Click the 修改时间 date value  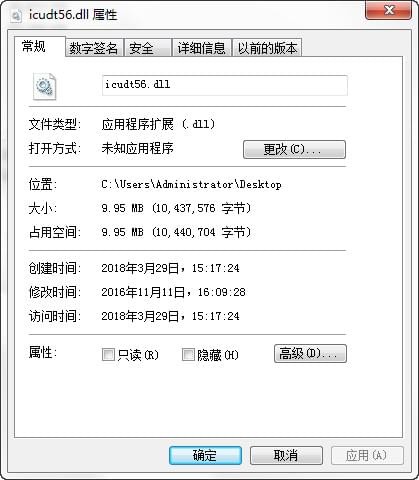(173, 292)
